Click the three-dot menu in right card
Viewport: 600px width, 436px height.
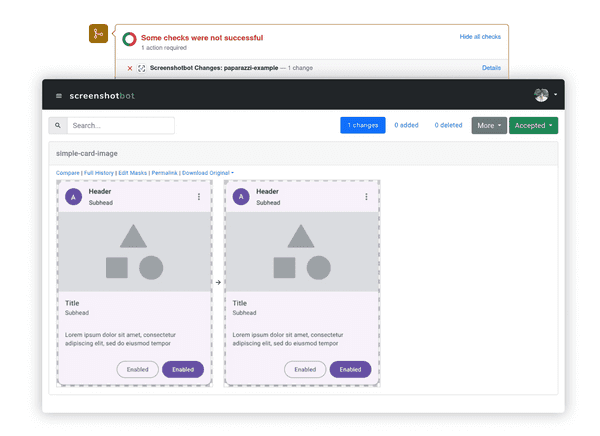366,197
